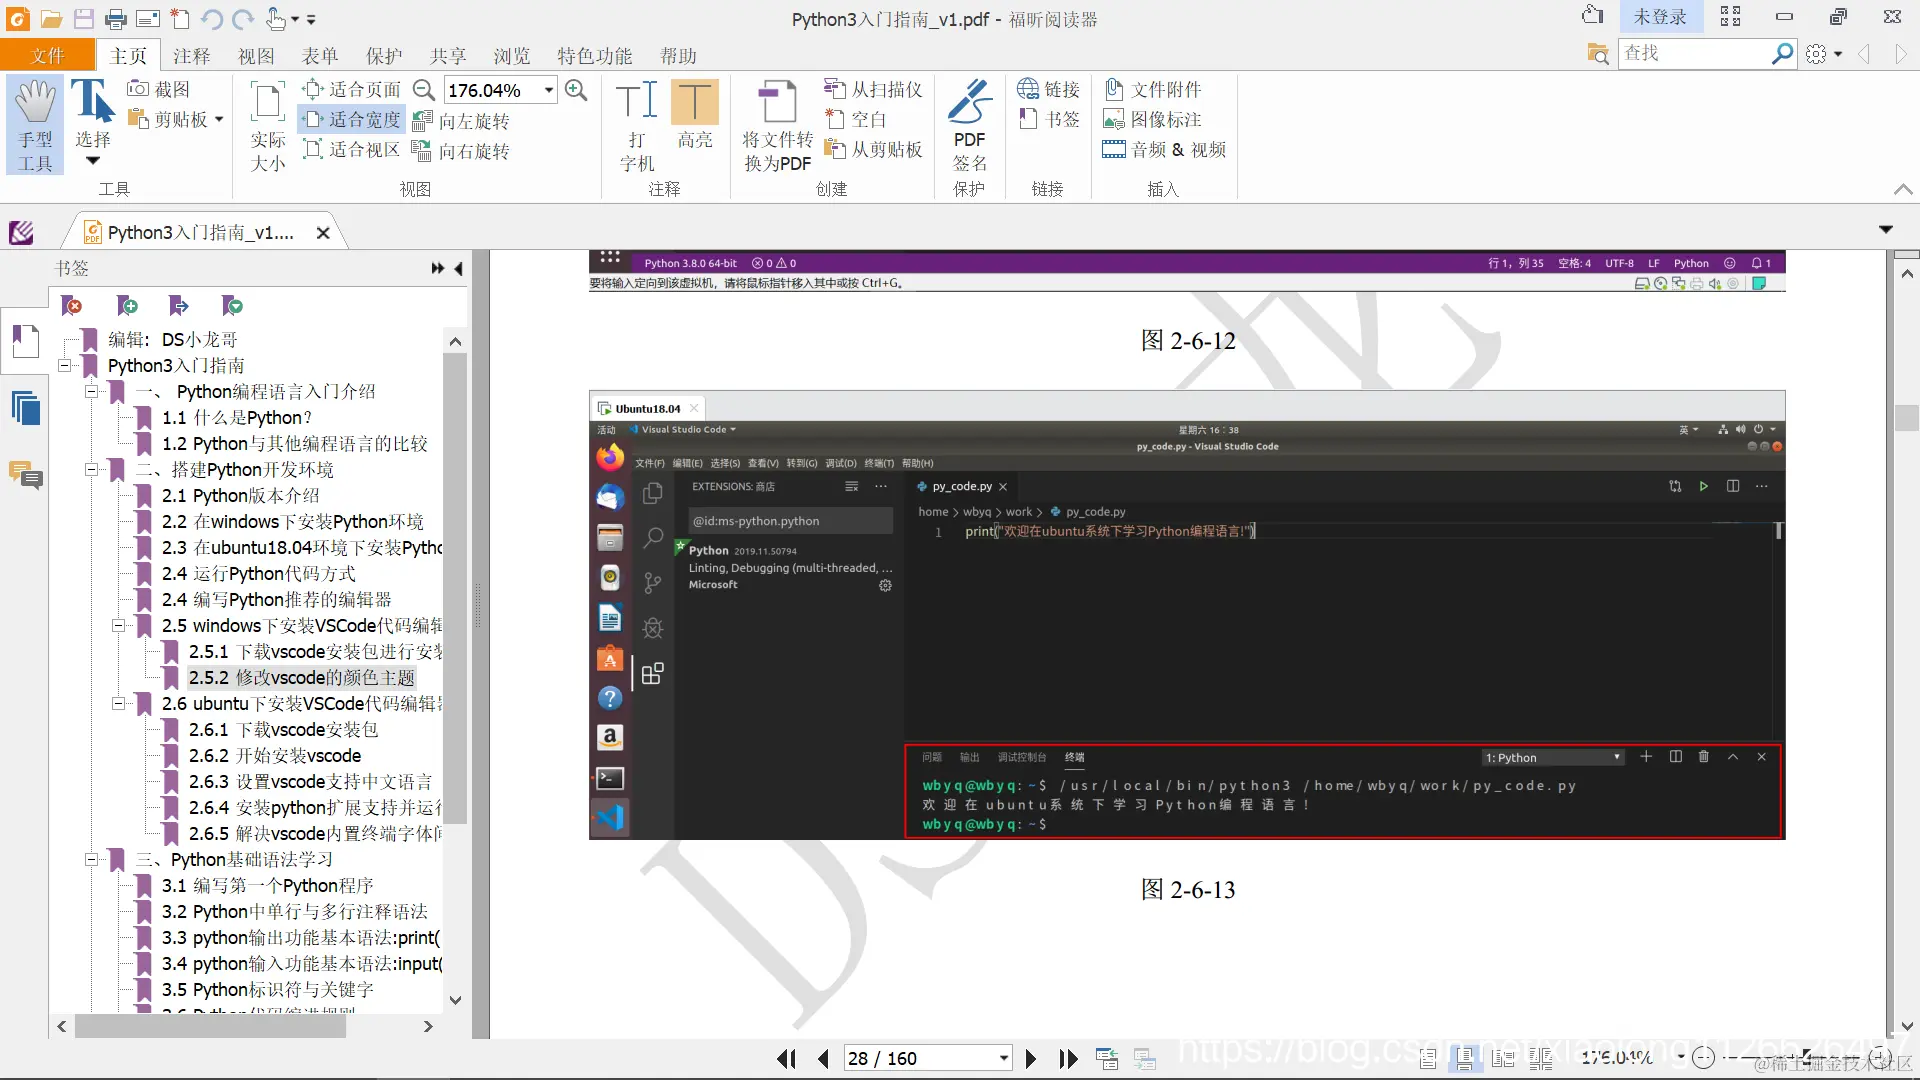
Task: Open the page number dropdown
Action: point(1003,1058)
